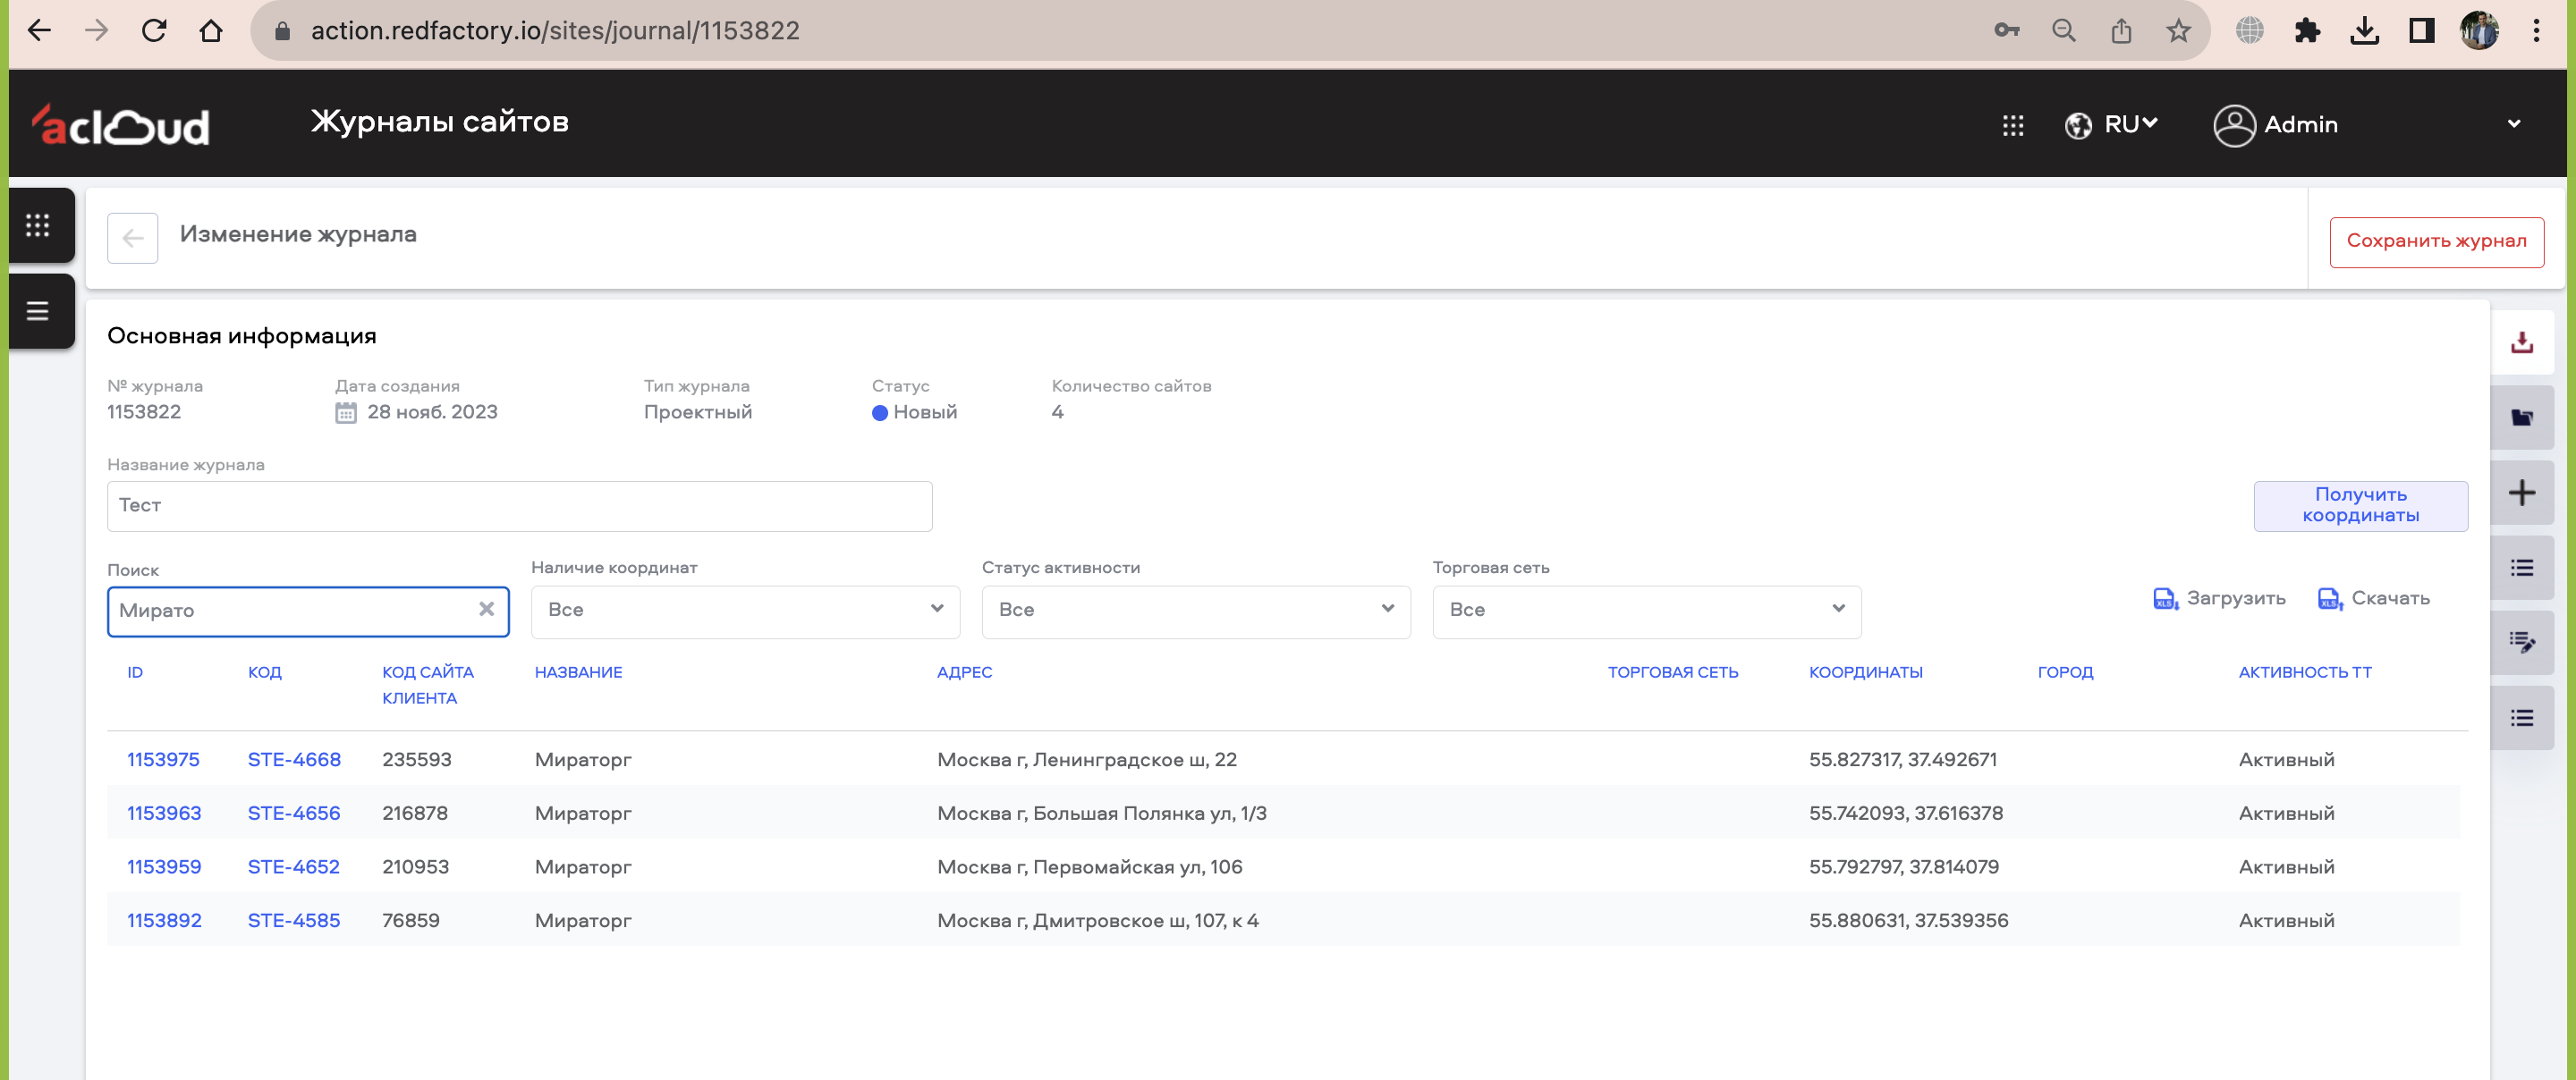This screenshot has width=2576, height=1080.
Task: Open the Статус активности dropdown
Action: pyautogui.click(x=1196, y=611)
